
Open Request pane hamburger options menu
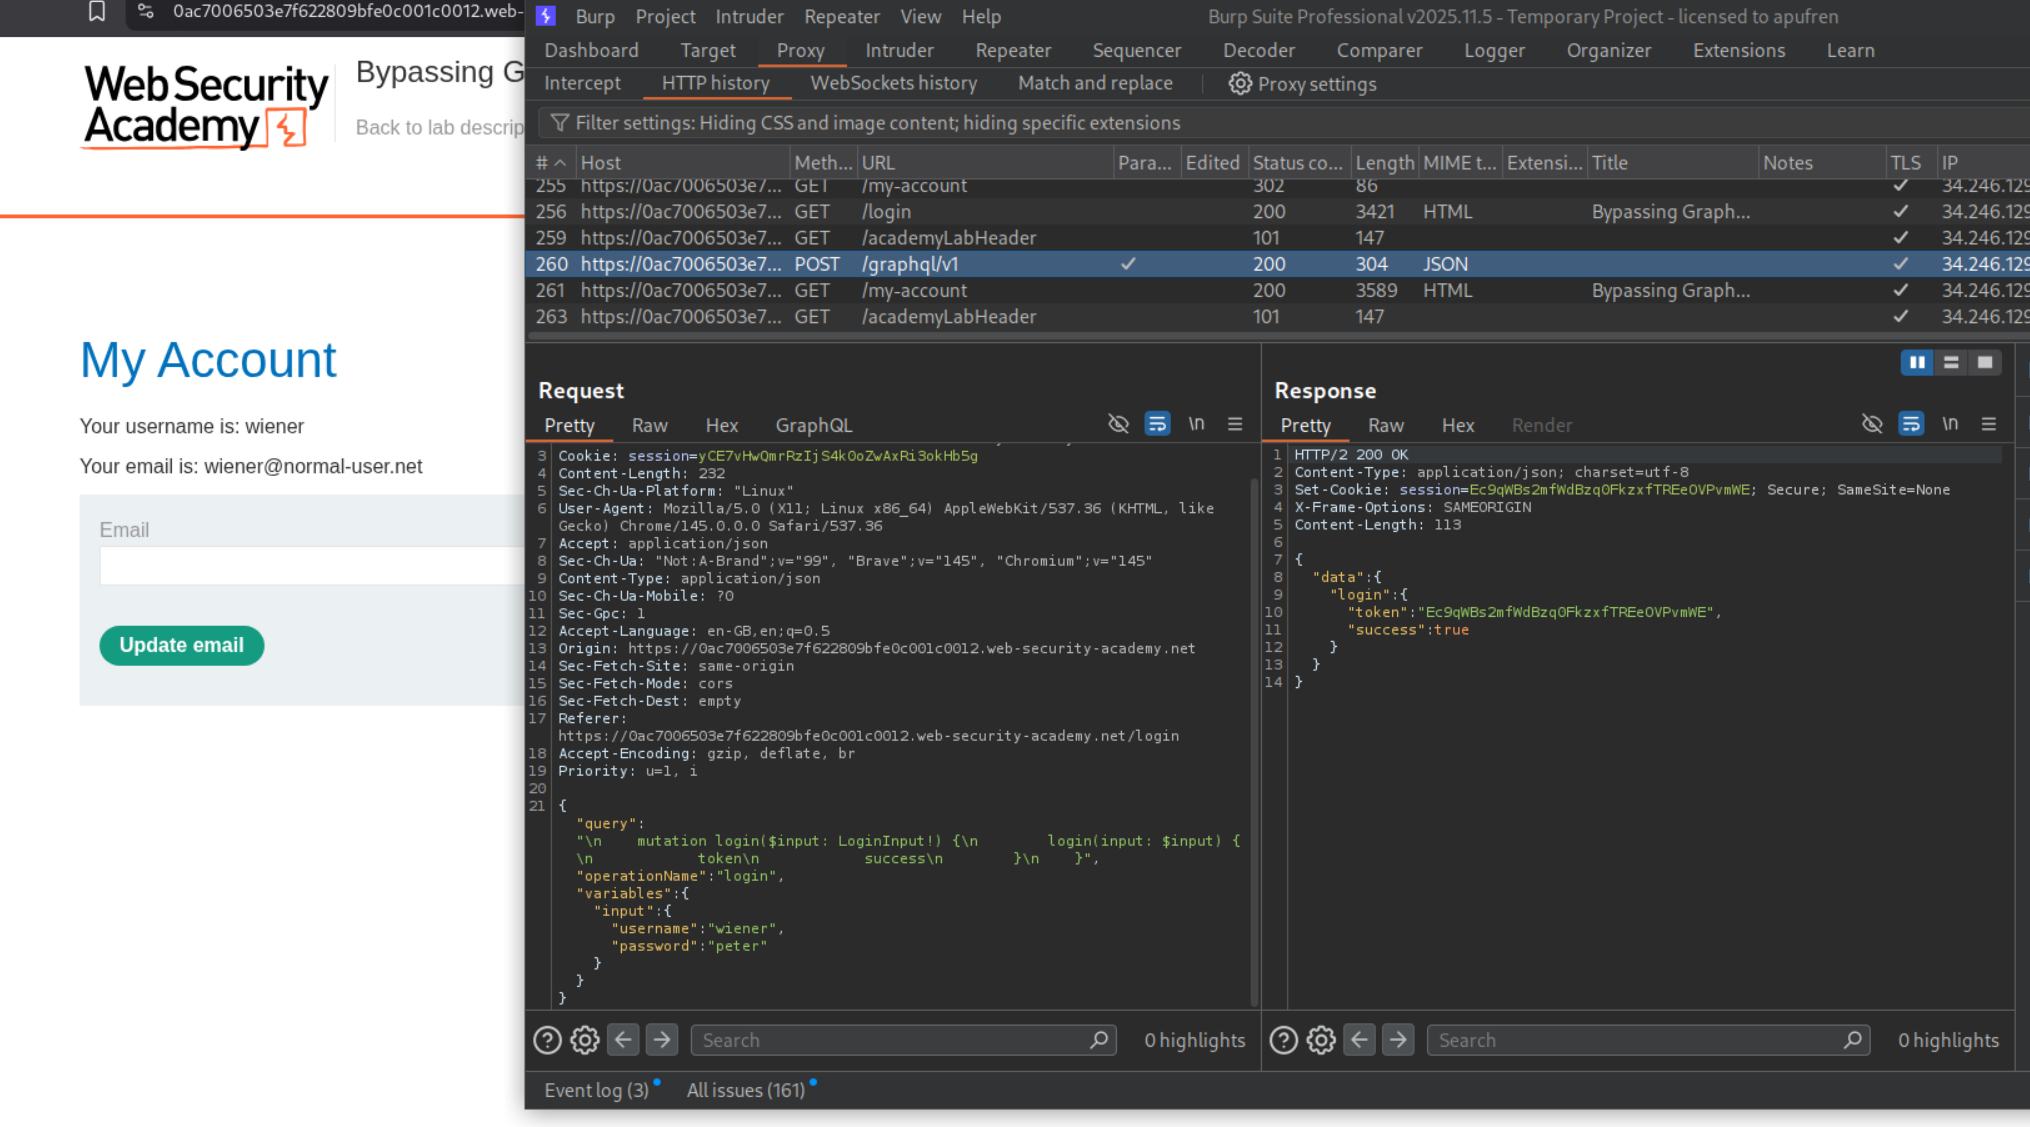tap(1235, 424)
